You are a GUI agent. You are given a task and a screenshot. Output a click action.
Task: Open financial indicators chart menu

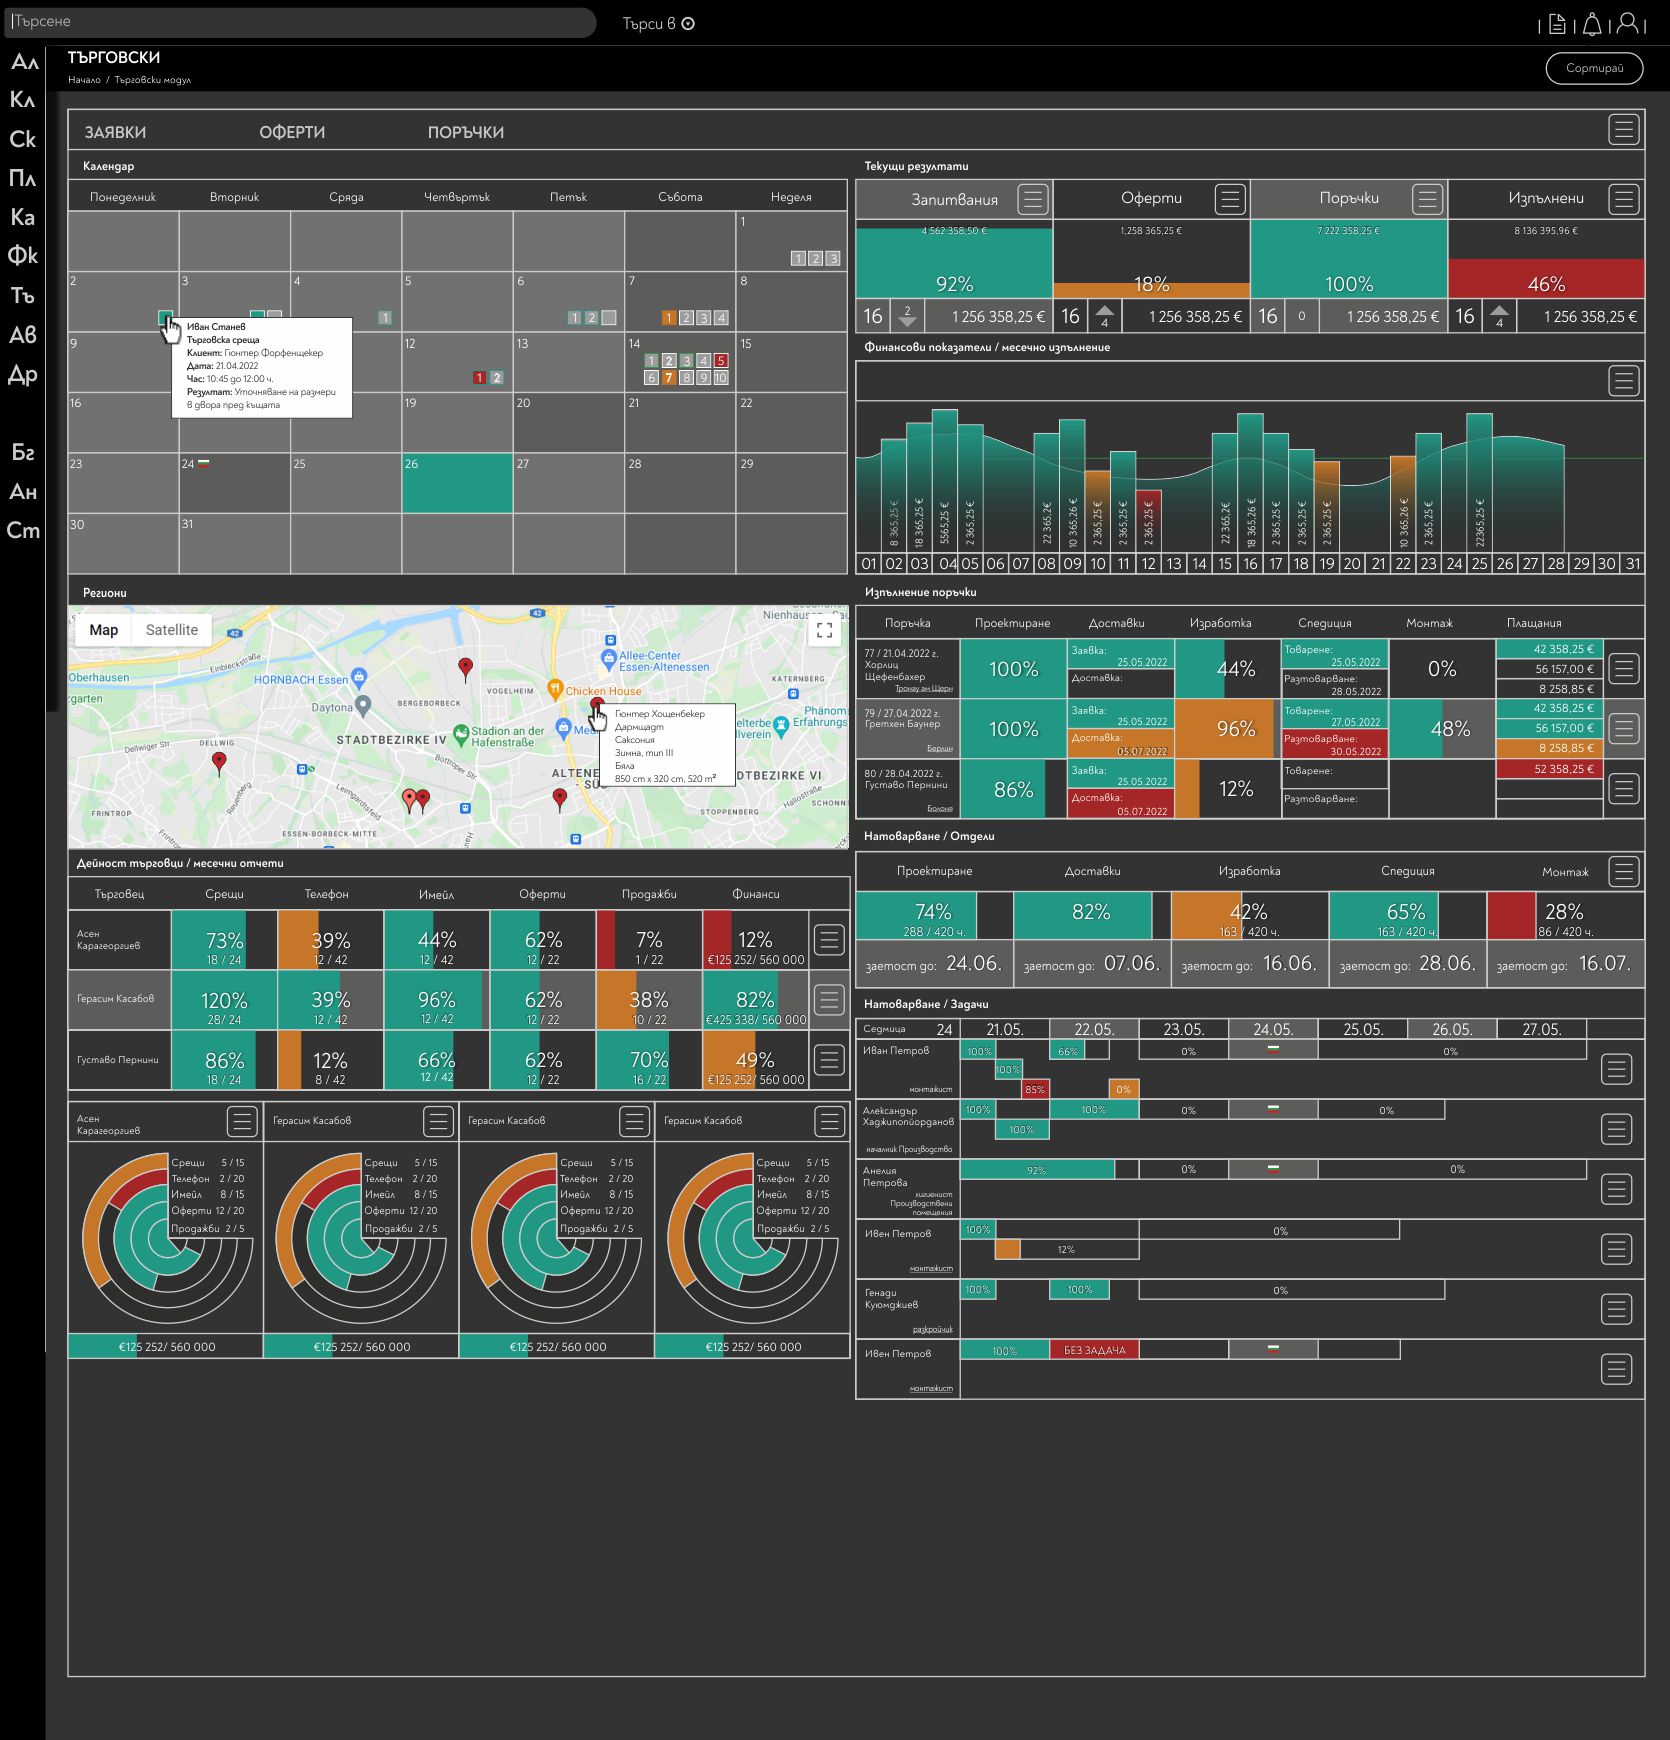(1623, 381)
